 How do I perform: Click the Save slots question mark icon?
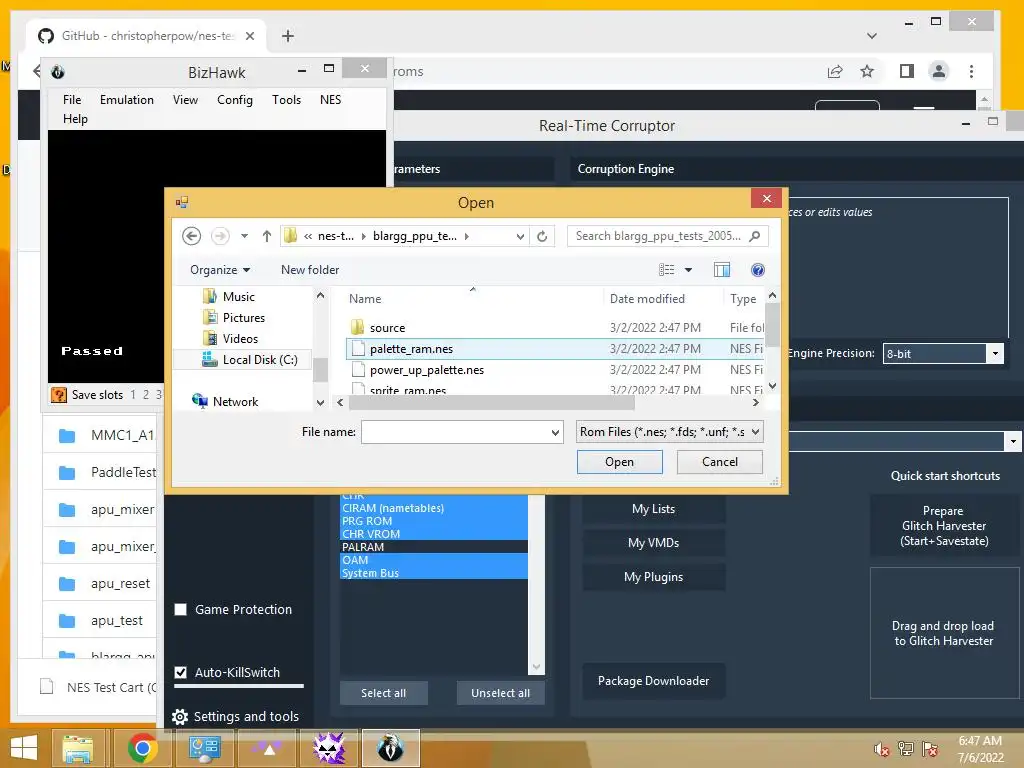click(59, 394)
